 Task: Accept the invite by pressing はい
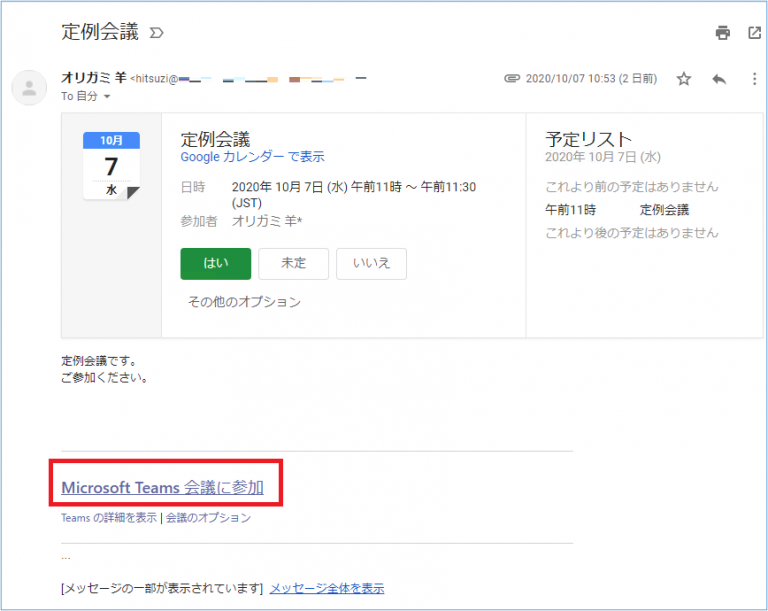tap(215, 263)
